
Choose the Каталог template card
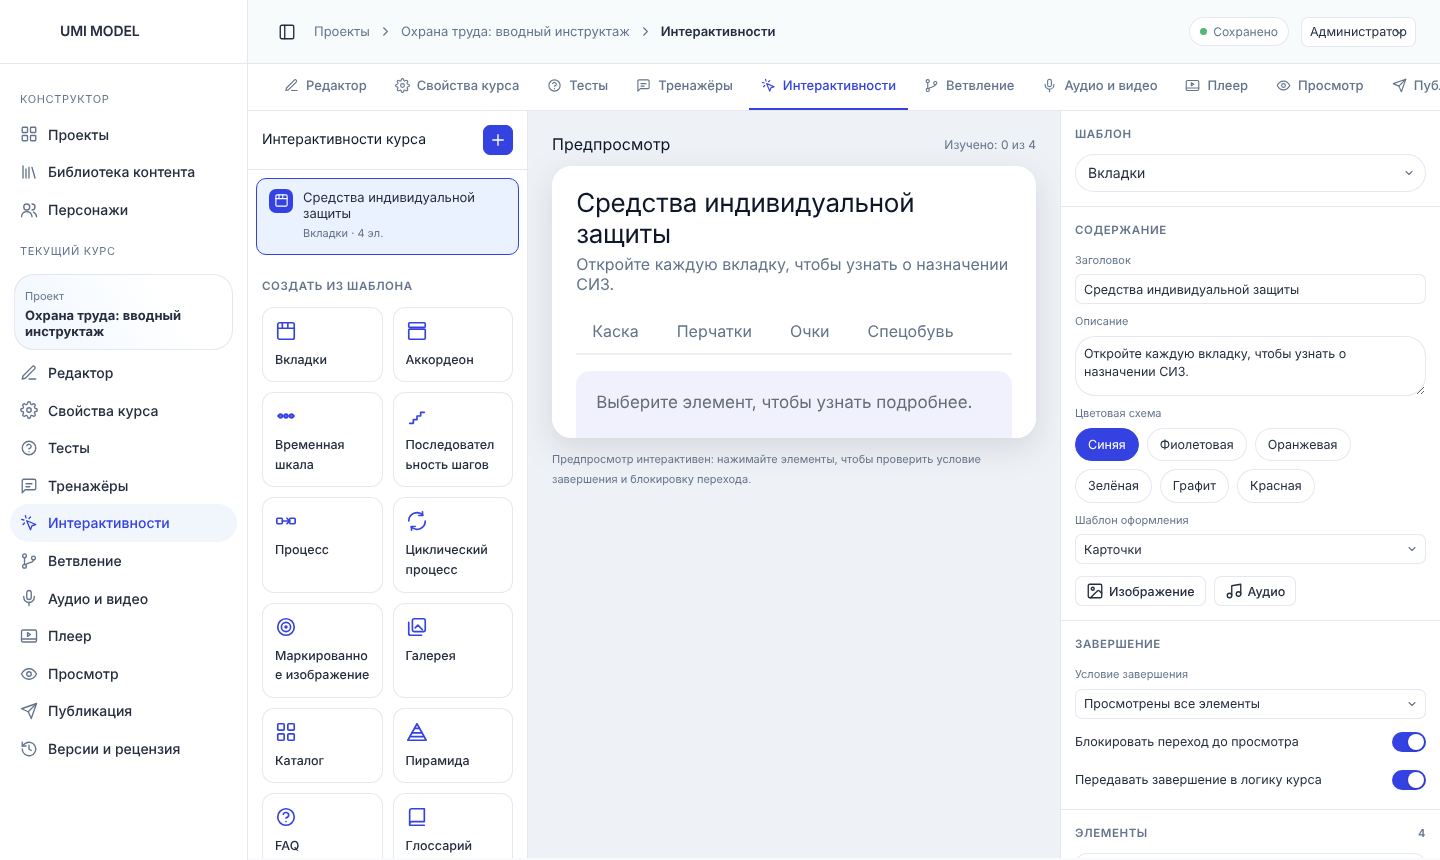point(322,745)
